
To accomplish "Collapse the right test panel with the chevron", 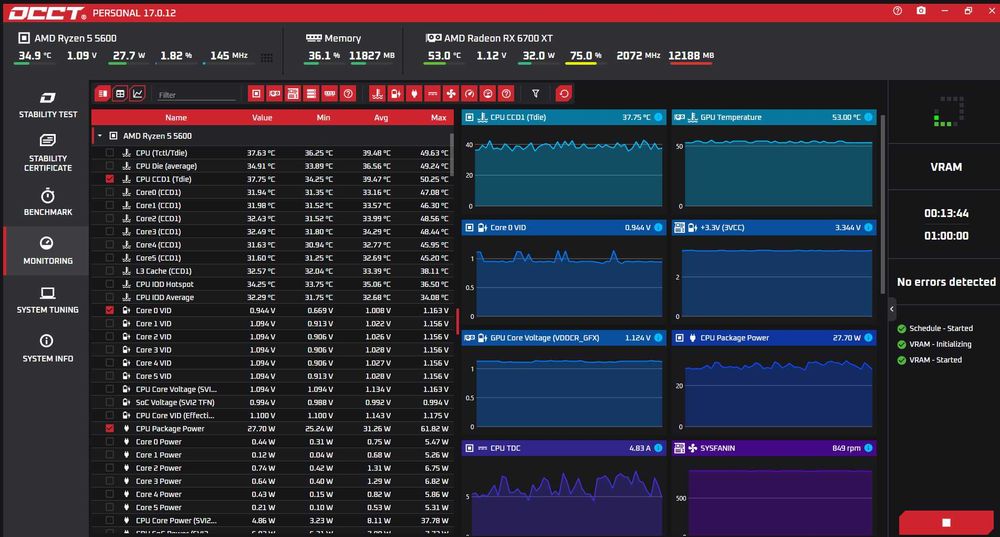I will point(892,309).
